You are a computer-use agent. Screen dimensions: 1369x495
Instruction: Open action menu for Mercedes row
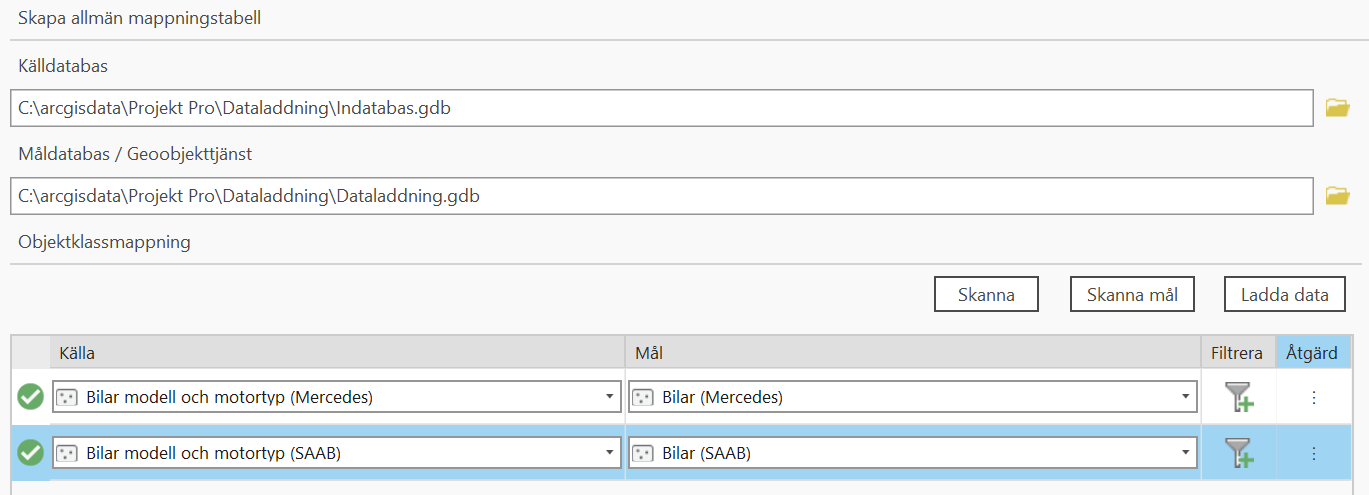click(1314, 397)
